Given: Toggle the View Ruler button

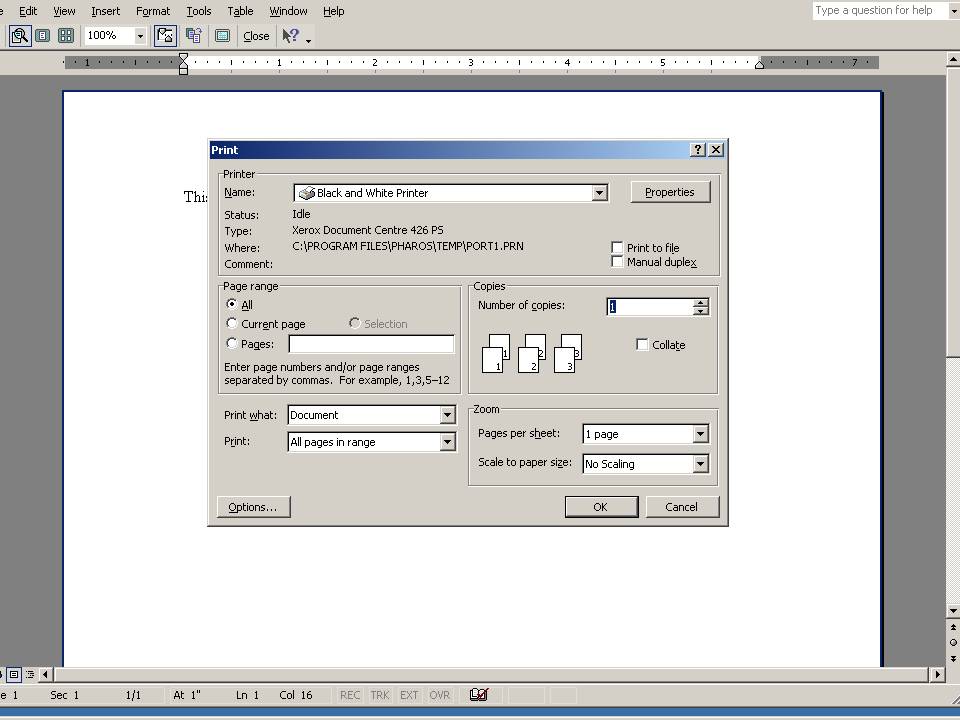Looking at the screenshot, I should coord(165,36).
